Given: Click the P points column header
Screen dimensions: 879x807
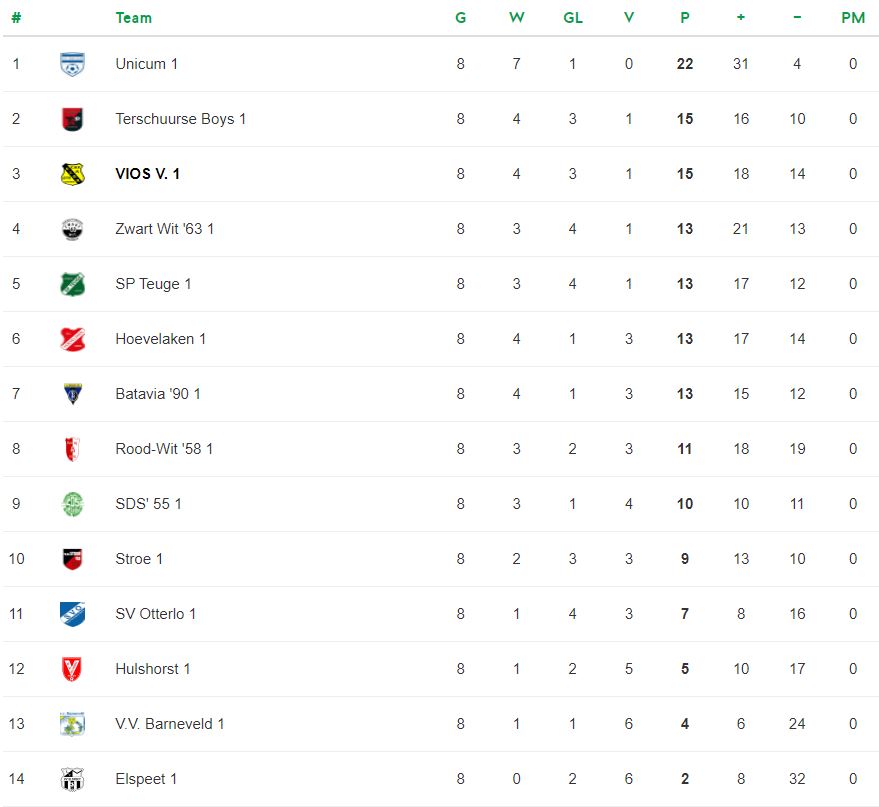Looking at the screenshot, I should click(x=685, y=18).
